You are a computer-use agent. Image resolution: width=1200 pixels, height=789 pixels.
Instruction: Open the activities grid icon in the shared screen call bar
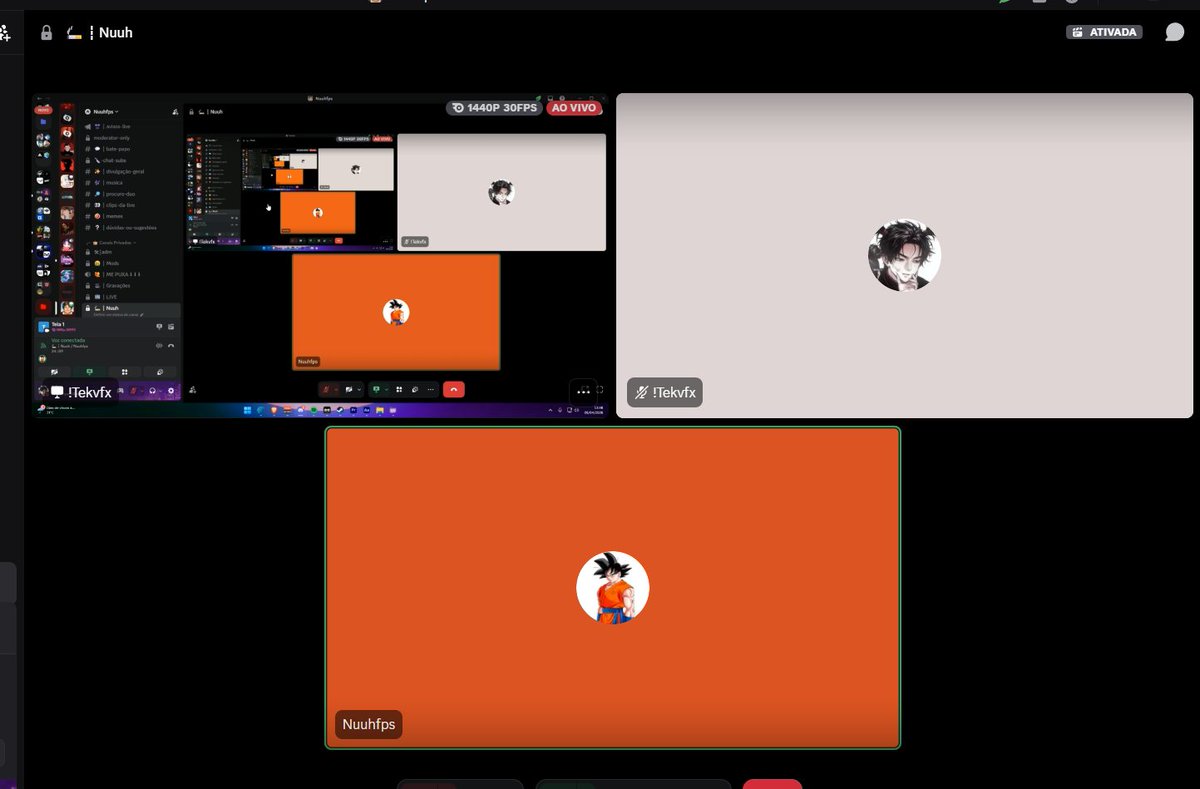pyautogui.click(x=399, y=389)
